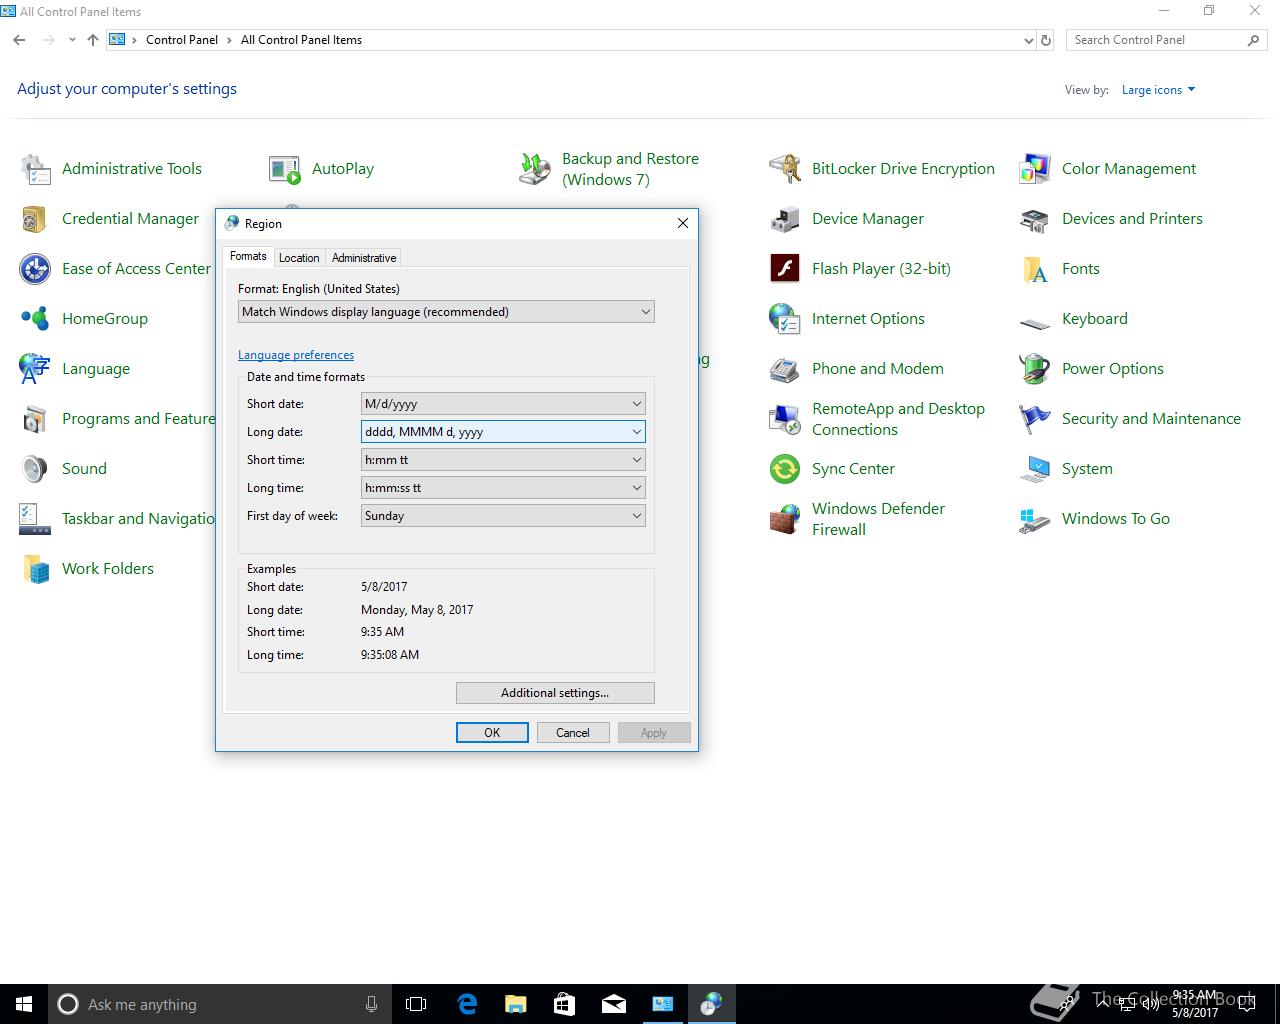Click Control Panel in the breadcrumb

tap(182, 40)
